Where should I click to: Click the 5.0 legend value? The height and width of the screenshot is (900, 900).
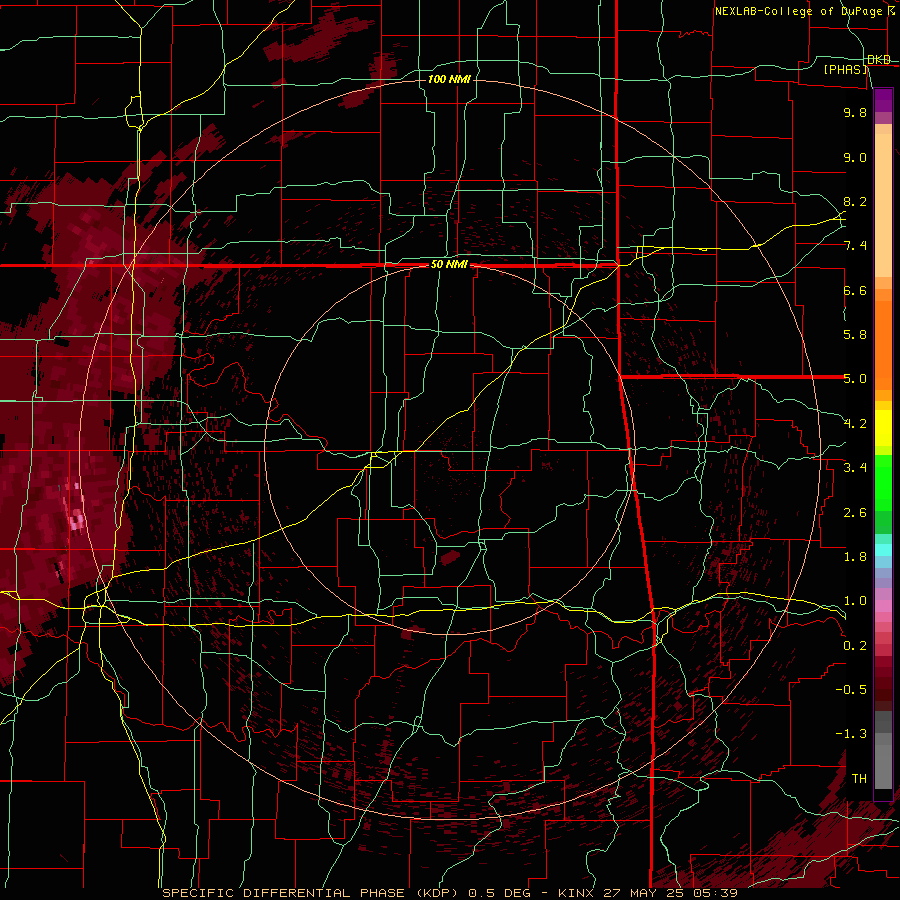click(855, 379)
